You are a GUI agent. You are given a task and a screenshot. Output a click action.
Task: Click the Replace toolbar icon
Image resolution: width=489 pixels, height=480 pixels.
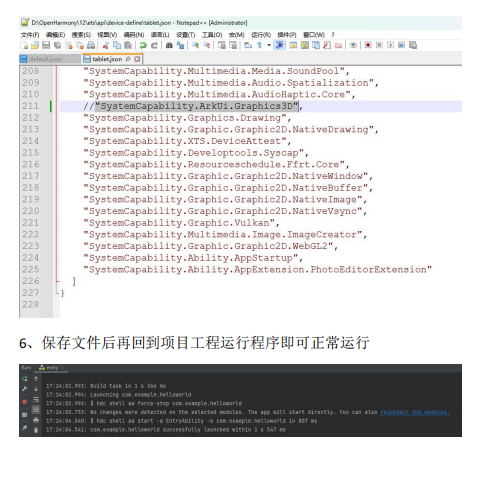(180, 45)
